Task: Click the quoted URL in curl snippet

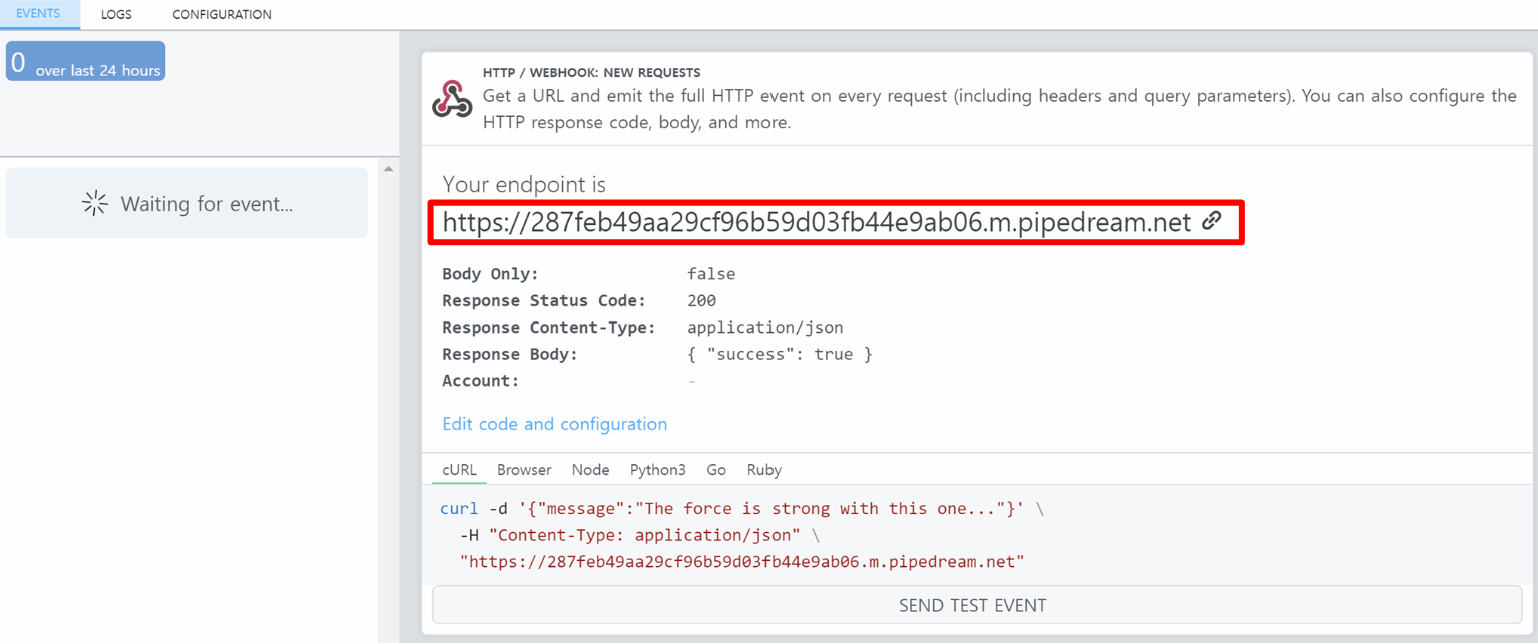Action: click(742, 562)
